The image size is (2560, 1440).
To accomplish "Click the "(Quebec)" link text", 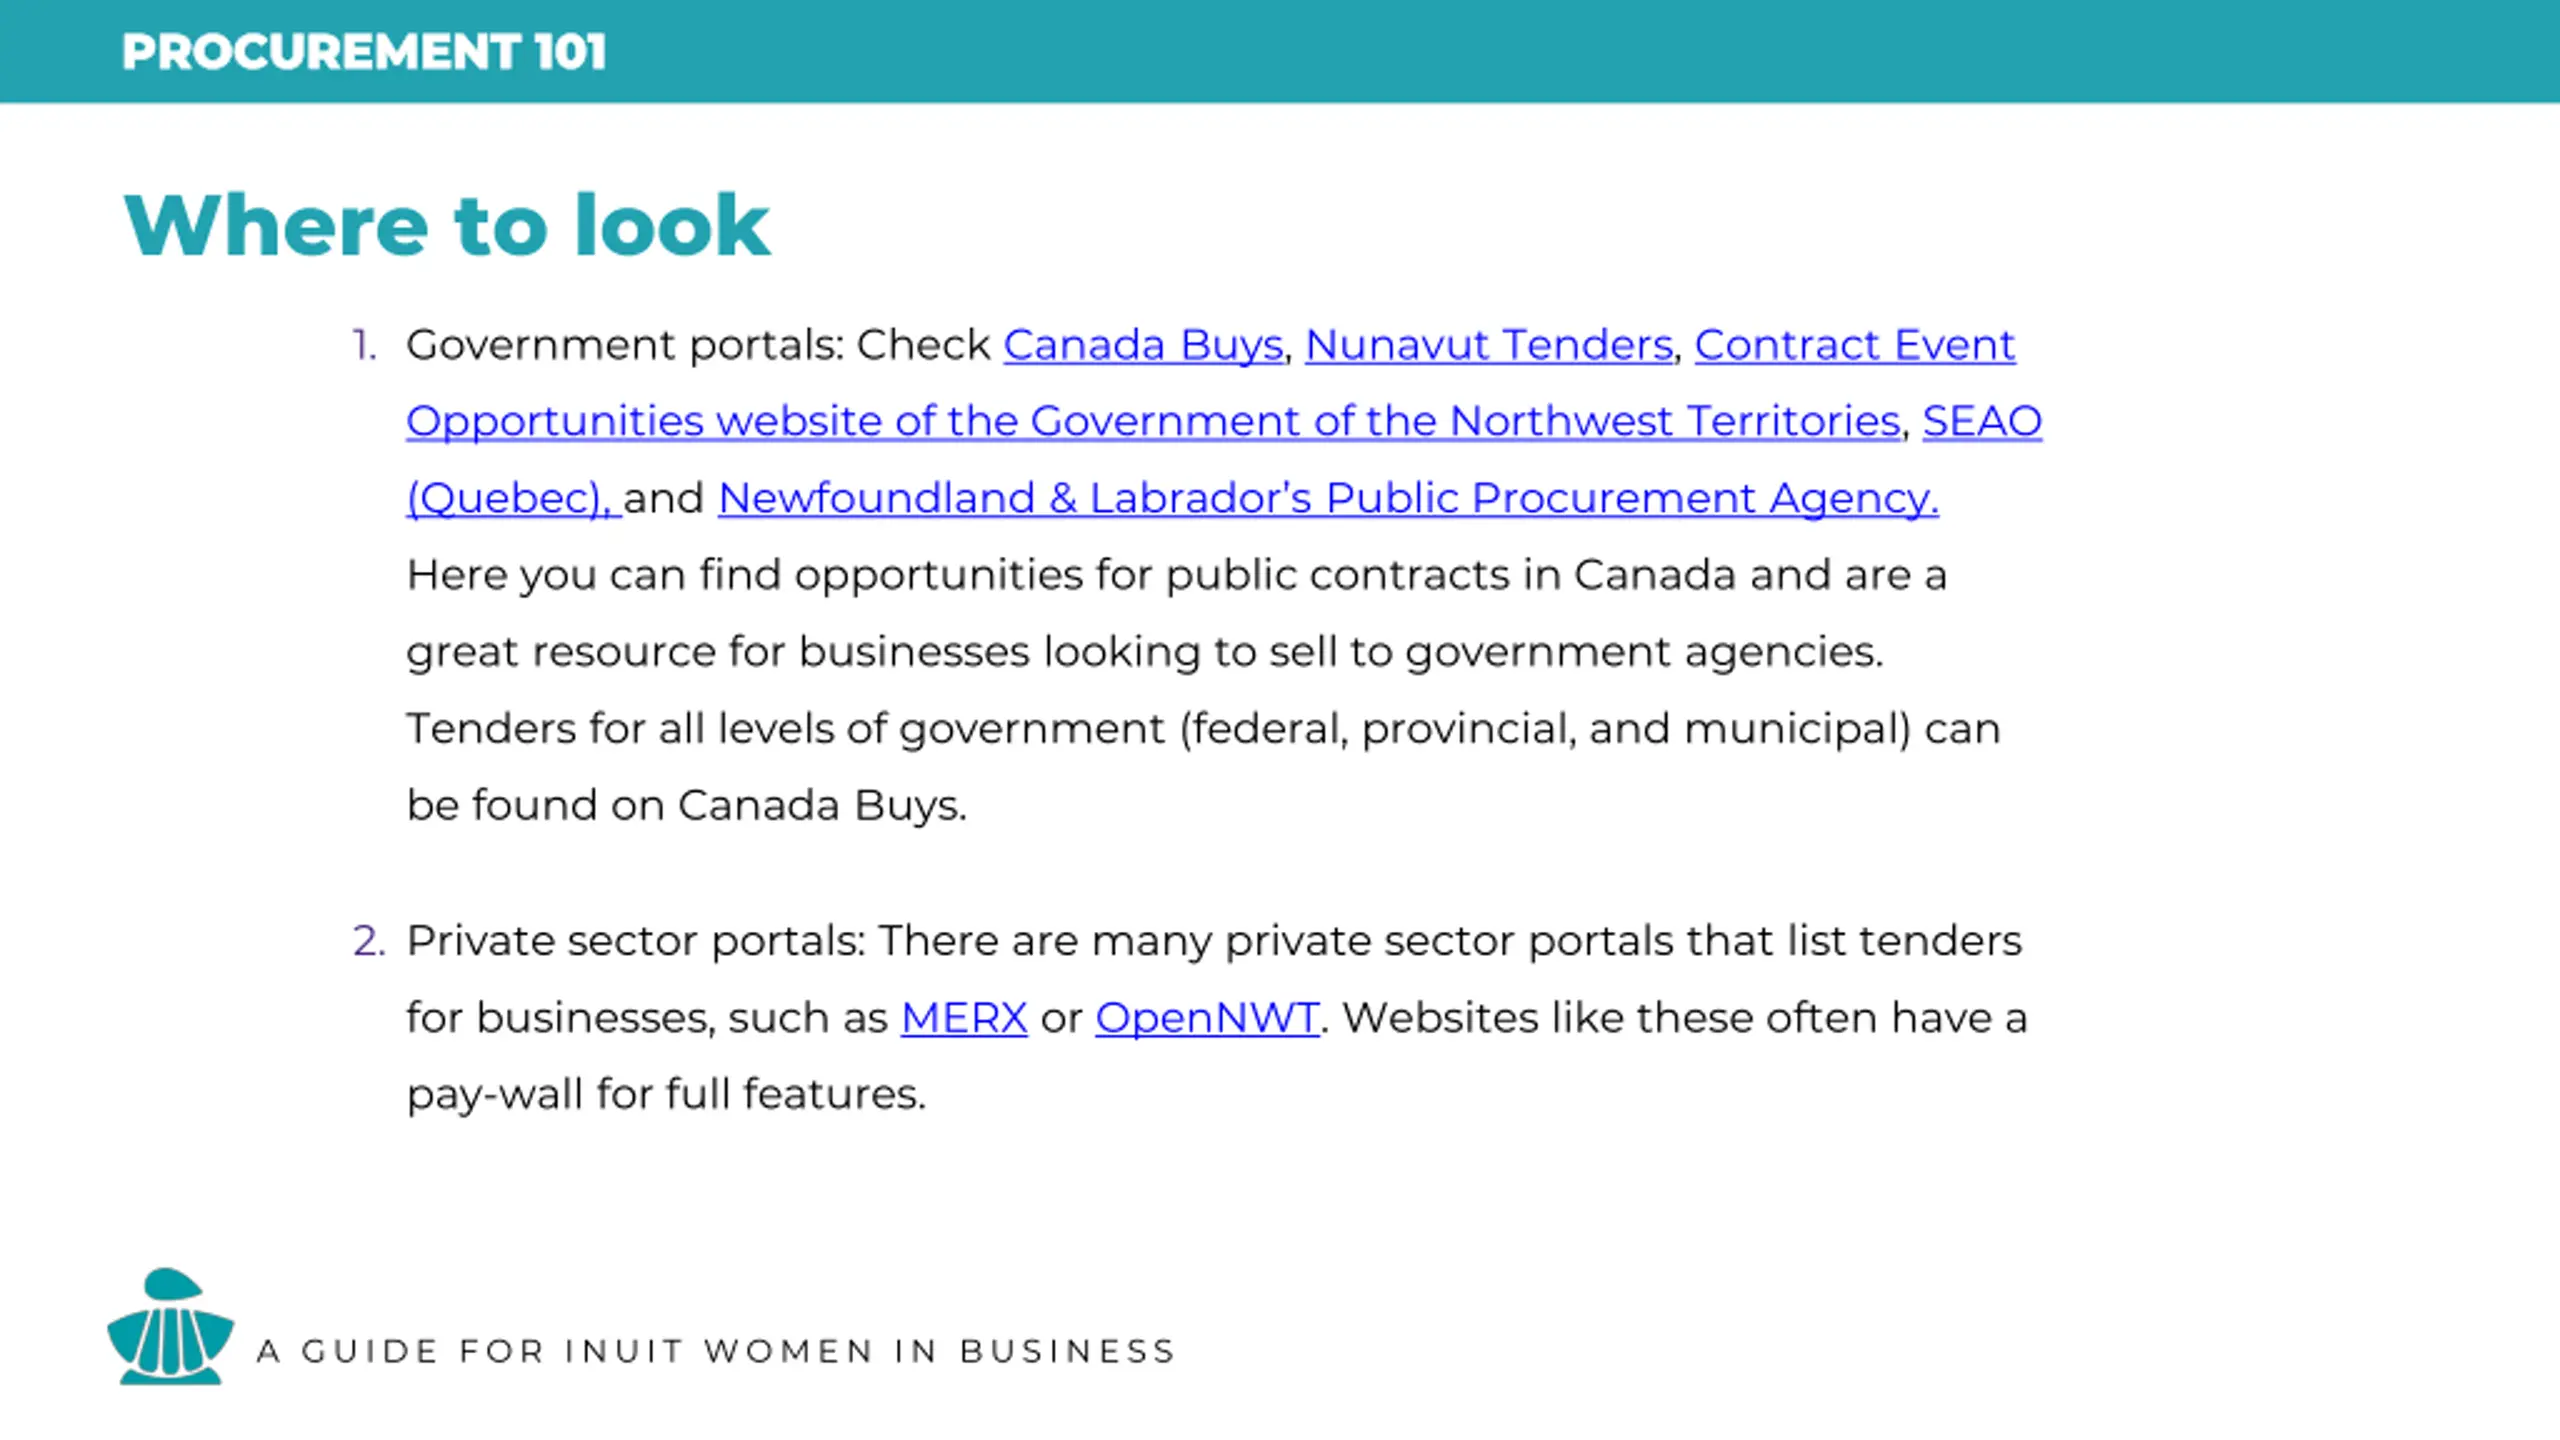I will click(x=508, y=498).
